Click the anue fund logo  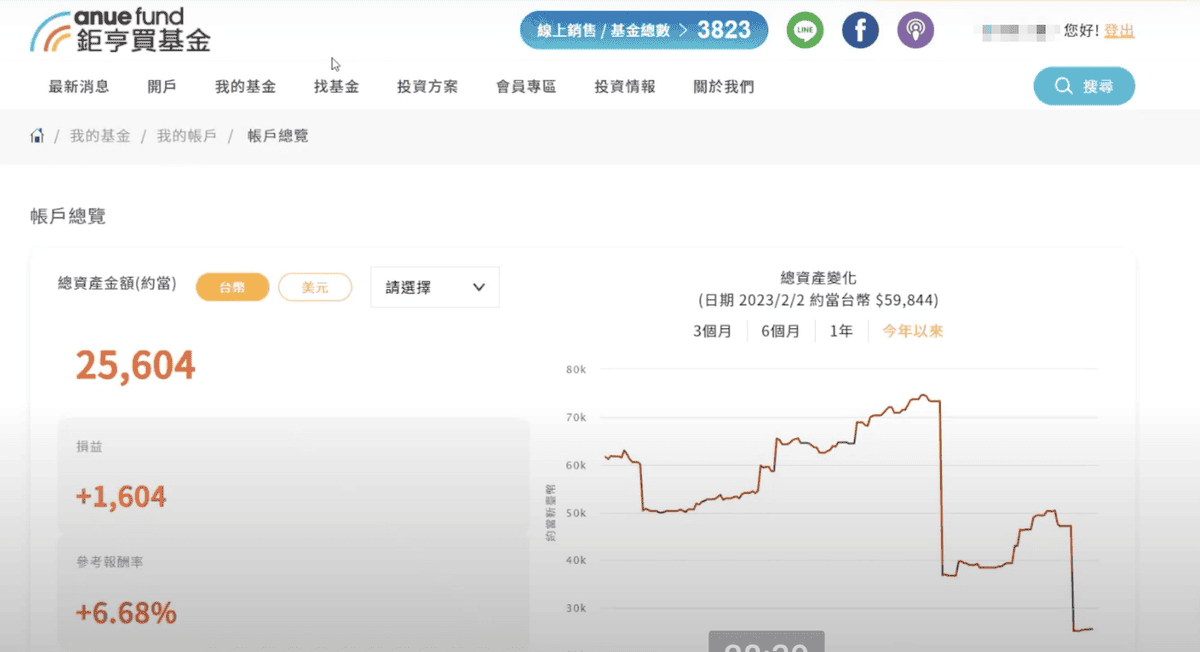coord(121,30)
